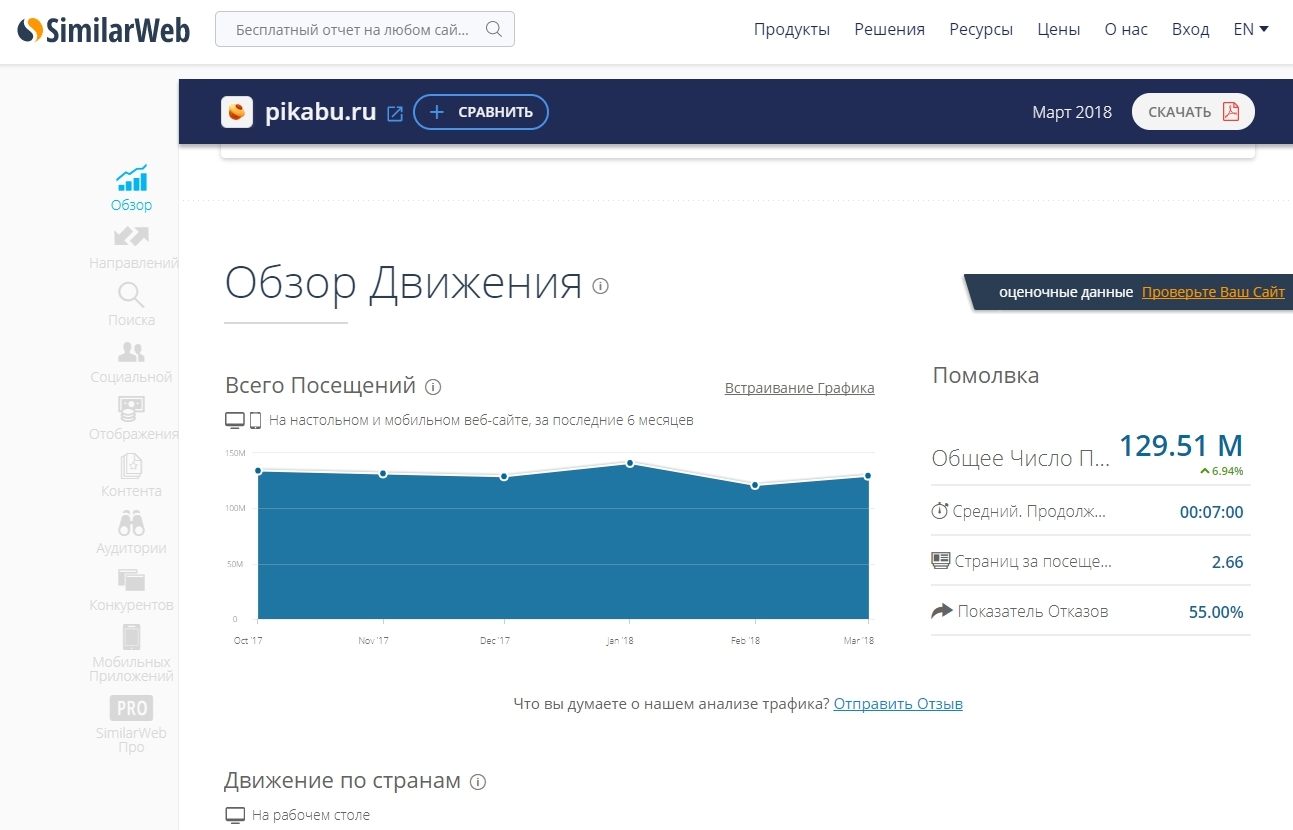The image size is (1293, 830).
Task: Open the Контента sidebar section
Action: (x=131, y=475)
